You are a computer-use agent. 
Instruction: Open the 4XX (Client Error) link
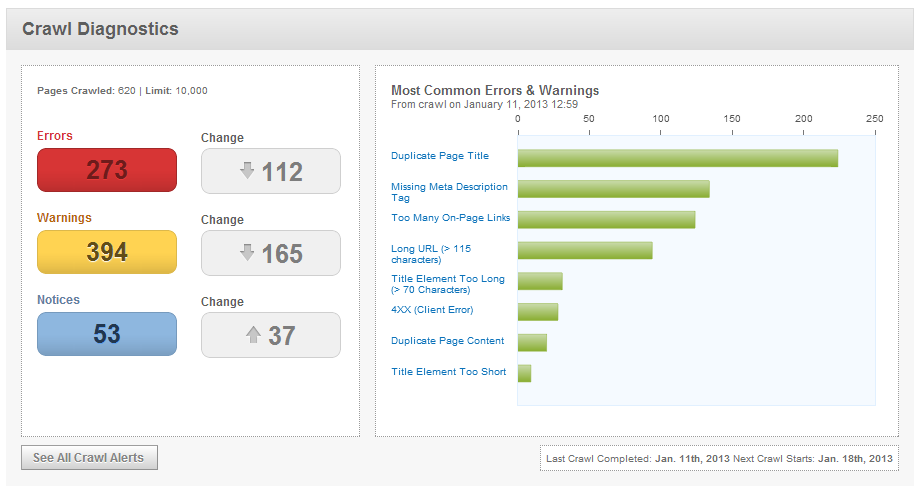click(432, 310)
